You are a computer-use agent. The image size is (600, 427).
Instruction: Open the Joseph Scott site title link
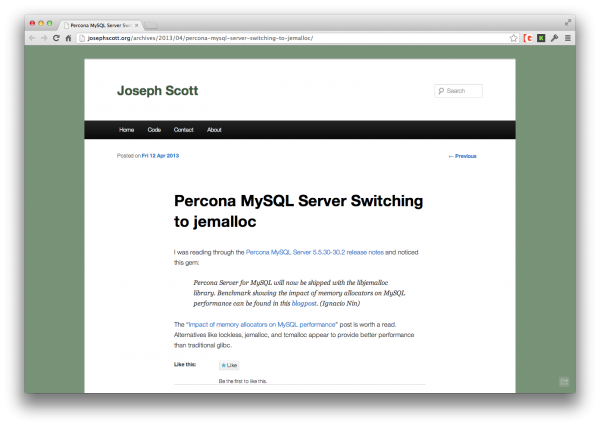(x=158, y=91)
